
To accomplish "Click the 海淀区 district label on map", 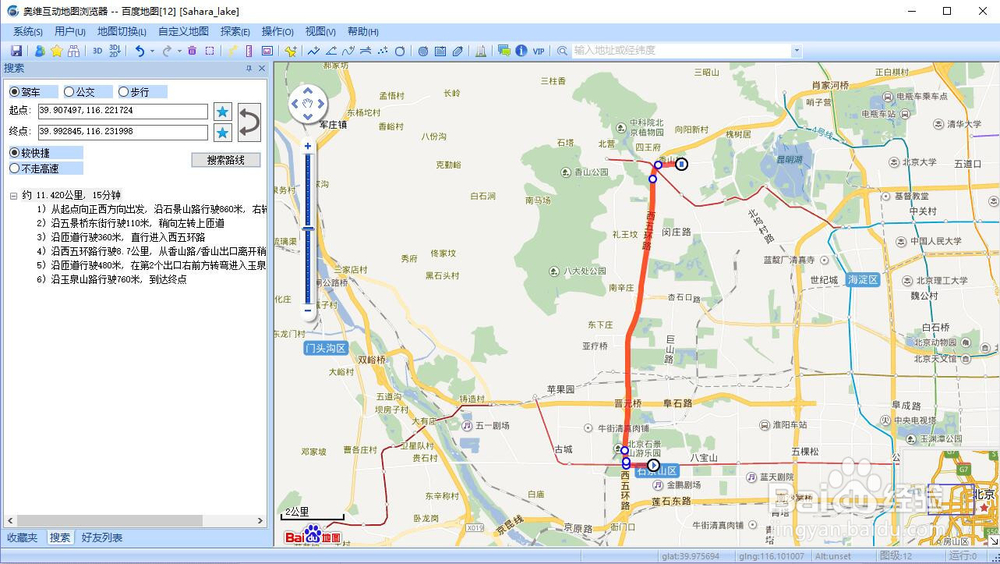I will (x=863, y=279).
